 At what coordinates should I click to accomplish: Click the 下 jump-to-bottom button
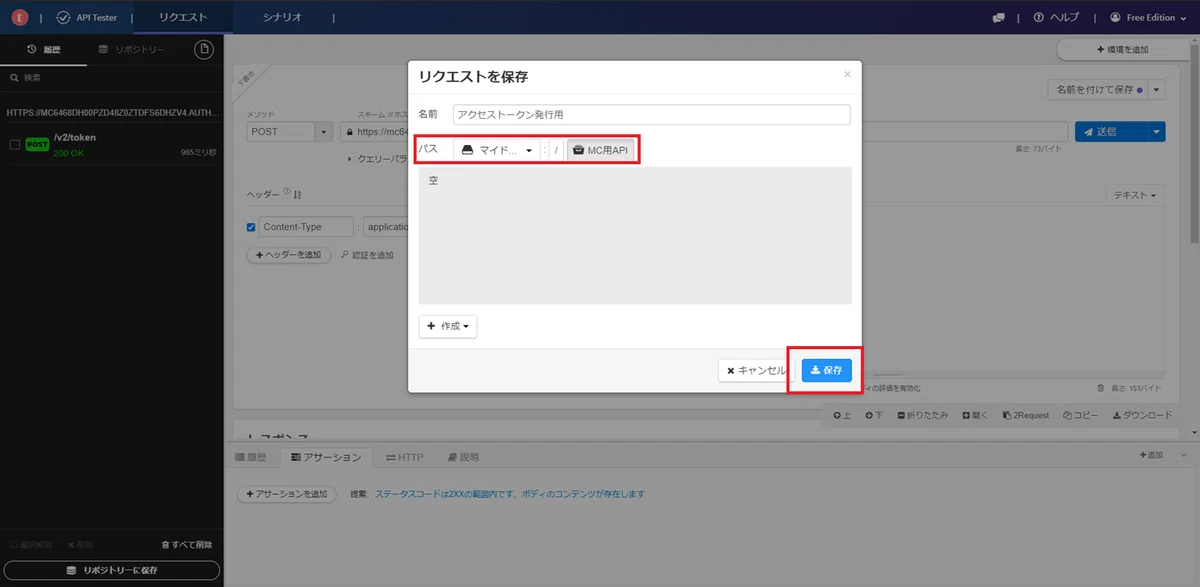pos(873,414)
